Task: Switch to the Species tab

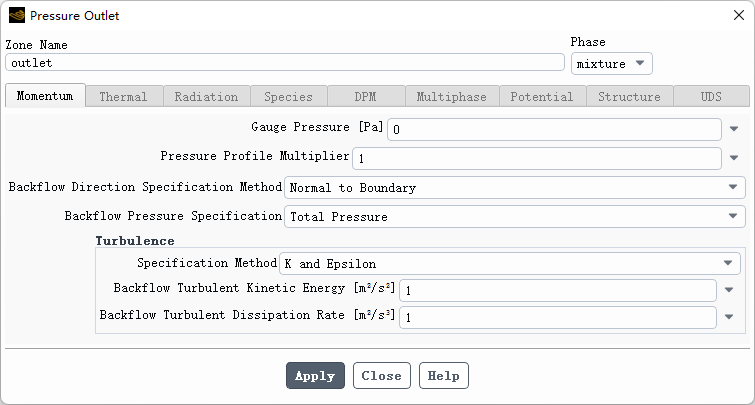Action: click(288, 97)
